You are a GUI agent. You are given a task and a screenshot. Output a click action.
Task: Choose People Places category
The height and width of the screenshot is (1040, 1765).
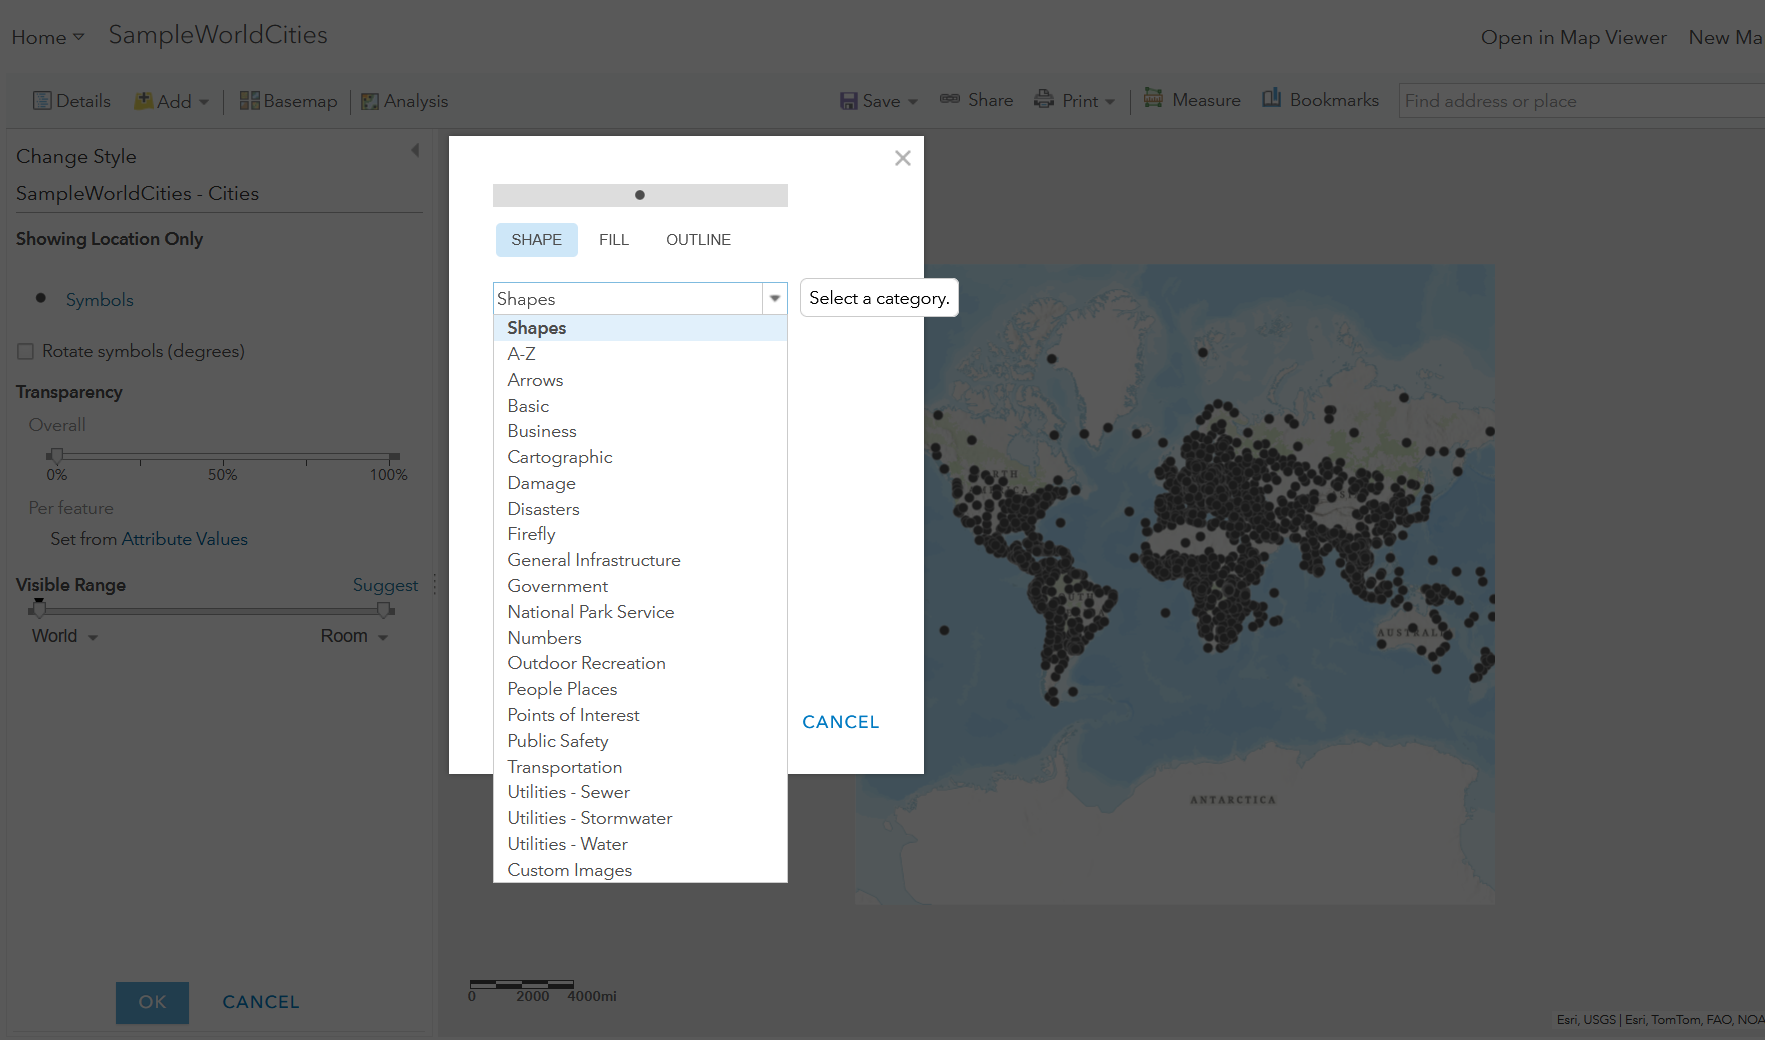tap(640, 689)
